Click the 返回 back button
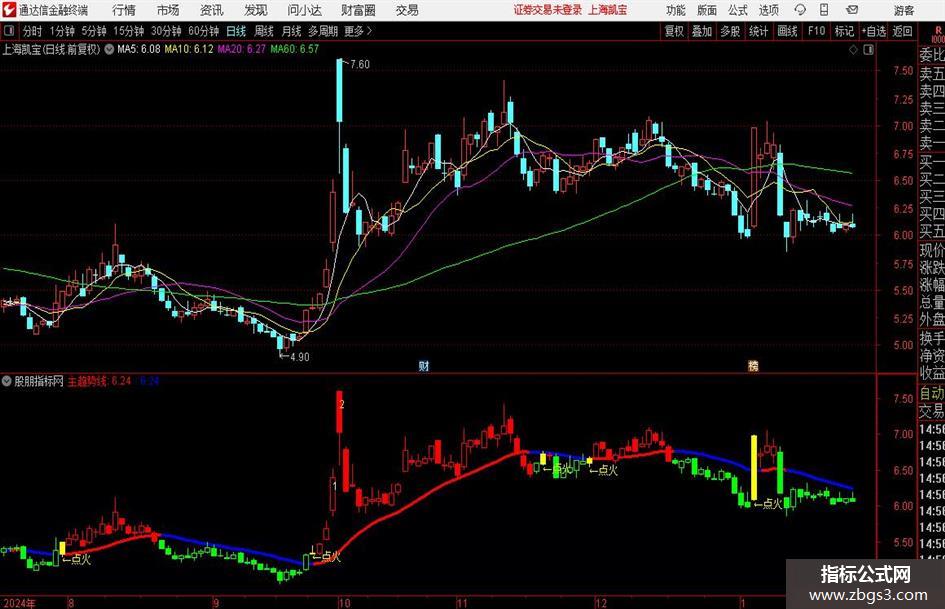The image size is (945, 609). click(x=902, y=31)
